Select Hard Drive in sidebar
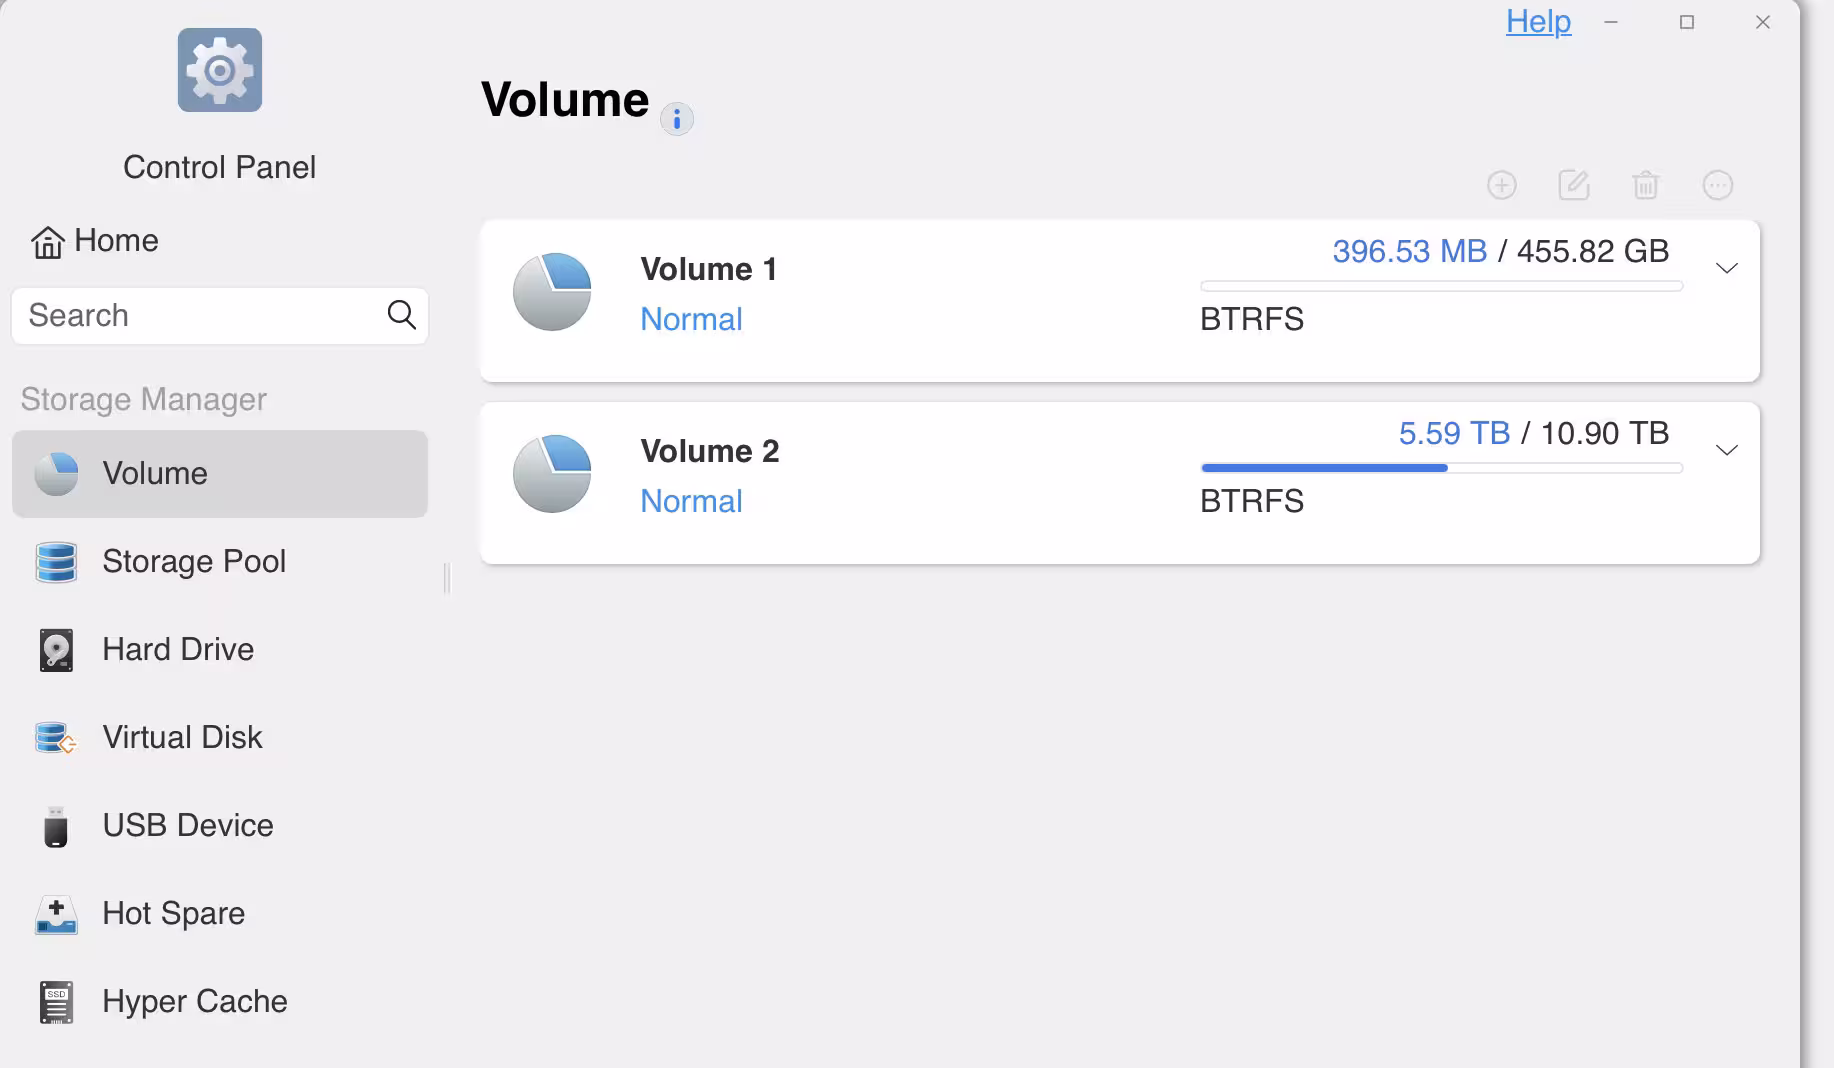The height and width of the screenshot is (1068, 1834). 220,650
